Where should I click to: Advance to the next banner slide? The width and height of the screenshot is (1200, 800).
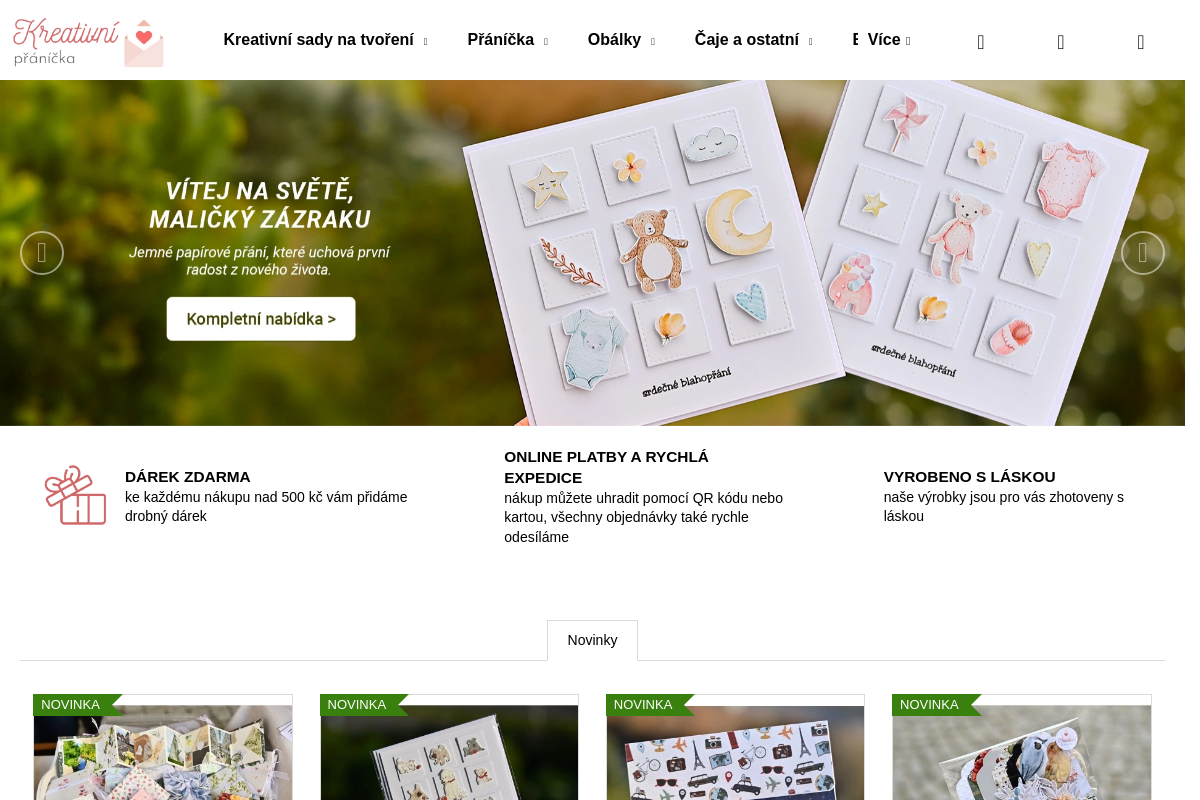pos(1143,253)
